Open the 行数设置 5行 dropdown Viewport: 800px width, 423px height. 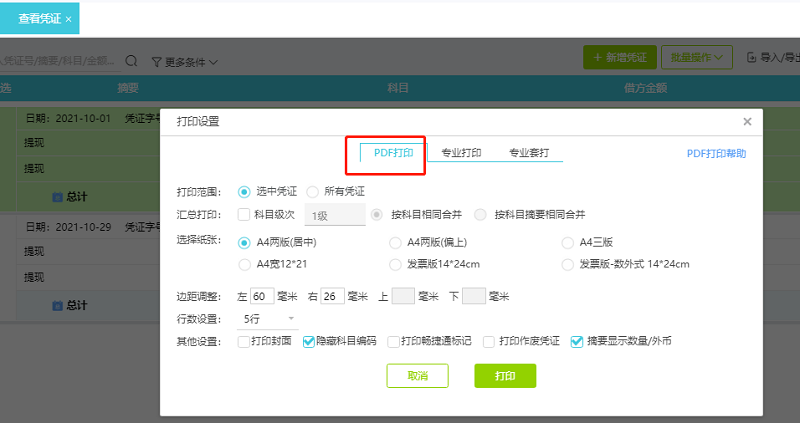pos(270,319)
